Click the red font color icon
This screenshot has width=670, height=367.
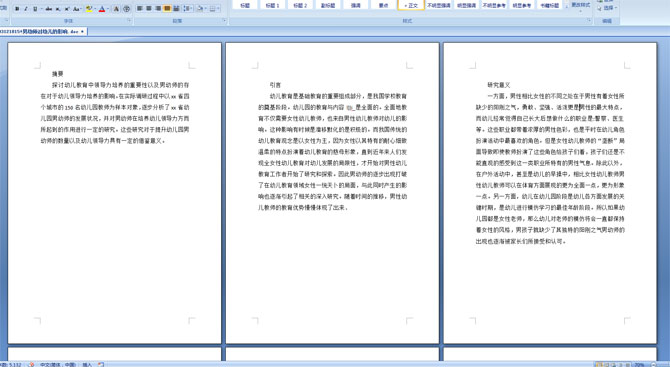coord(102,9)
